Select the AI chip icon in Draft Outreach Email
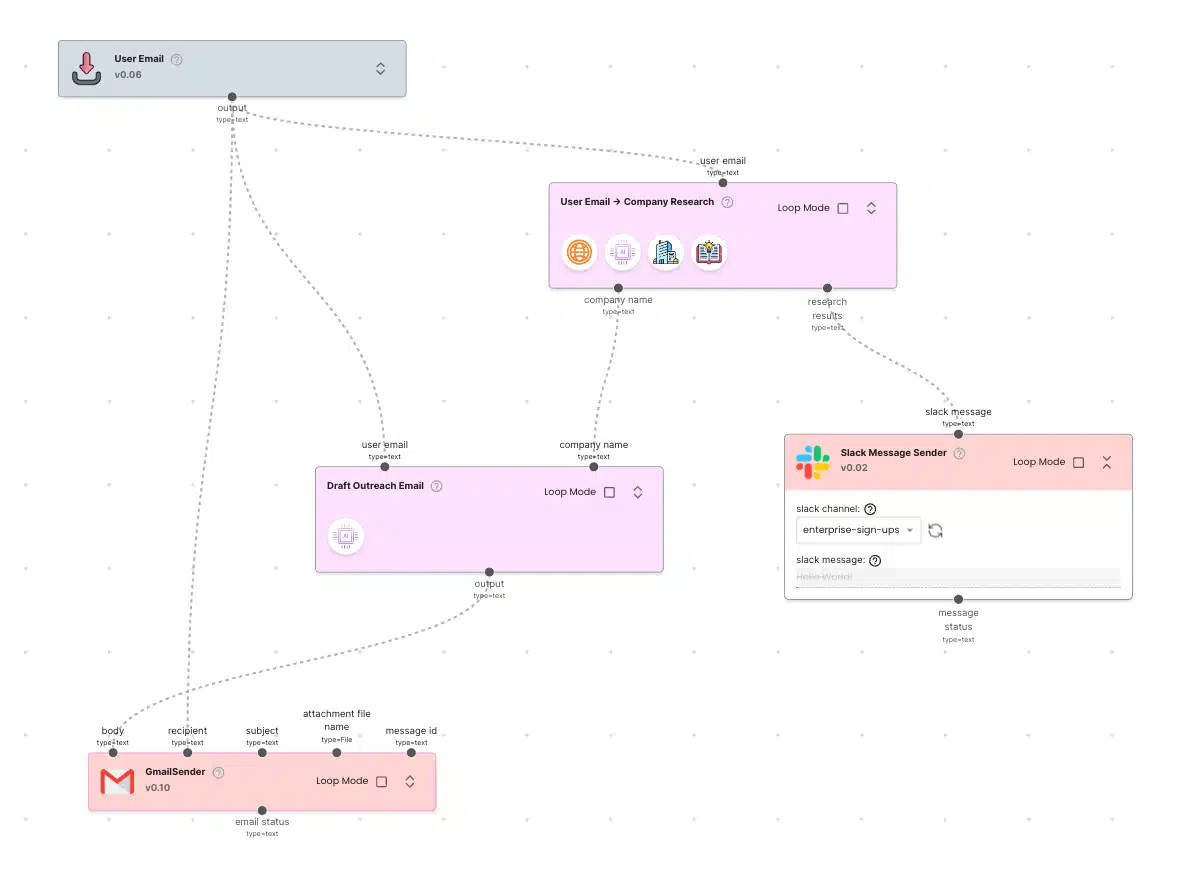Image resolution: width=1181 pixels, height=882 pixels. point(345,536)
